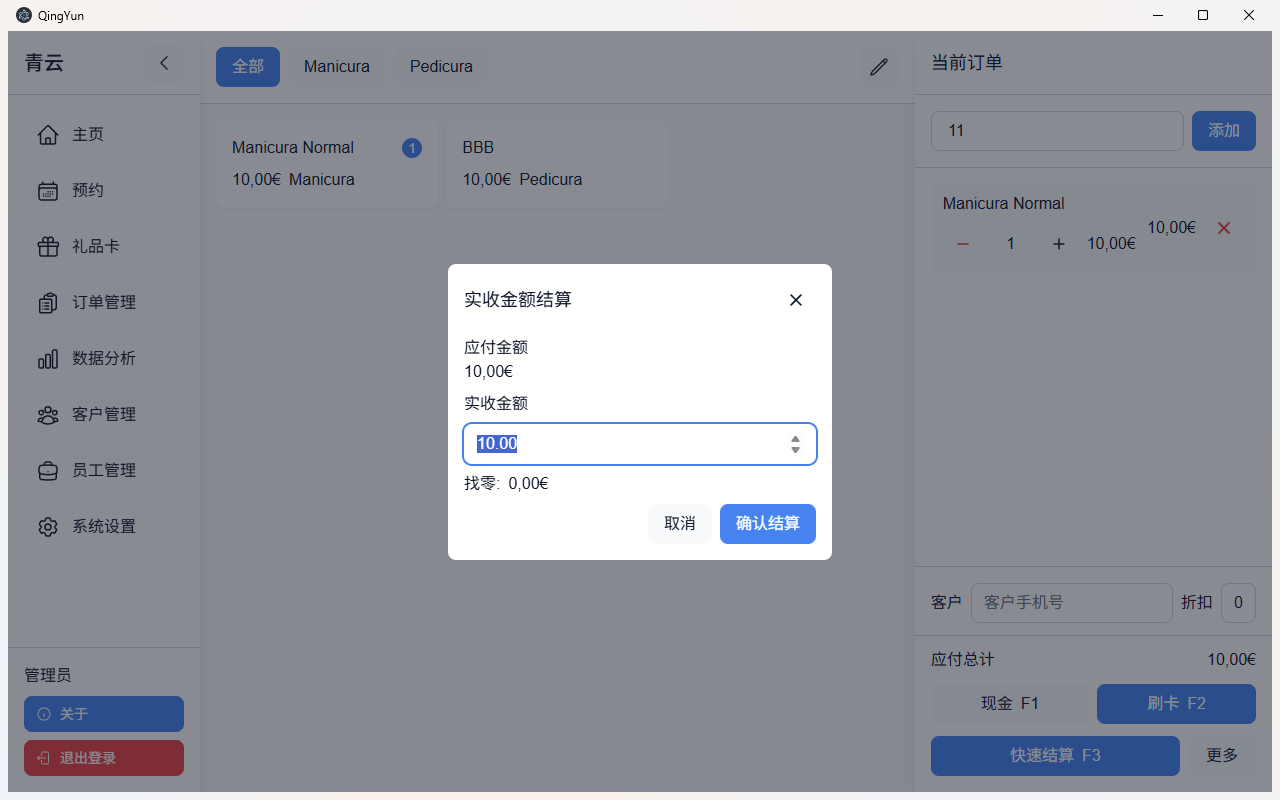Select the Manicura category tab

tap(337, 67)
